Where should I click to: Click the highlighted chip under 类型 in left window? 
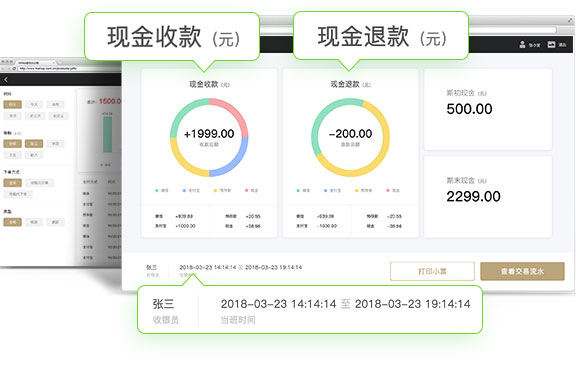click(12, 222)
